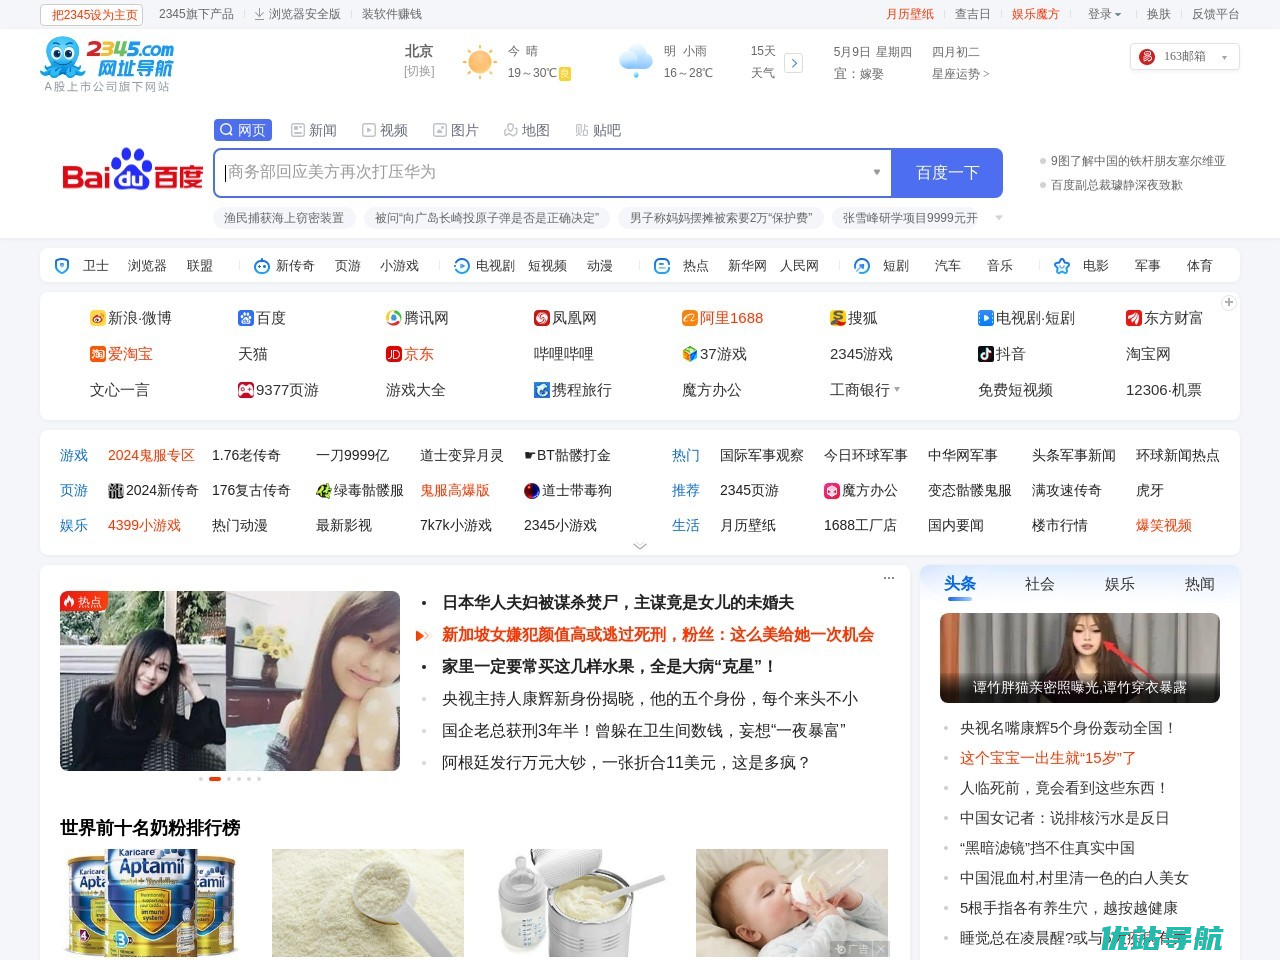
Task: Switch to the 娱乐 news tab
Action: tap(1120, 584)
